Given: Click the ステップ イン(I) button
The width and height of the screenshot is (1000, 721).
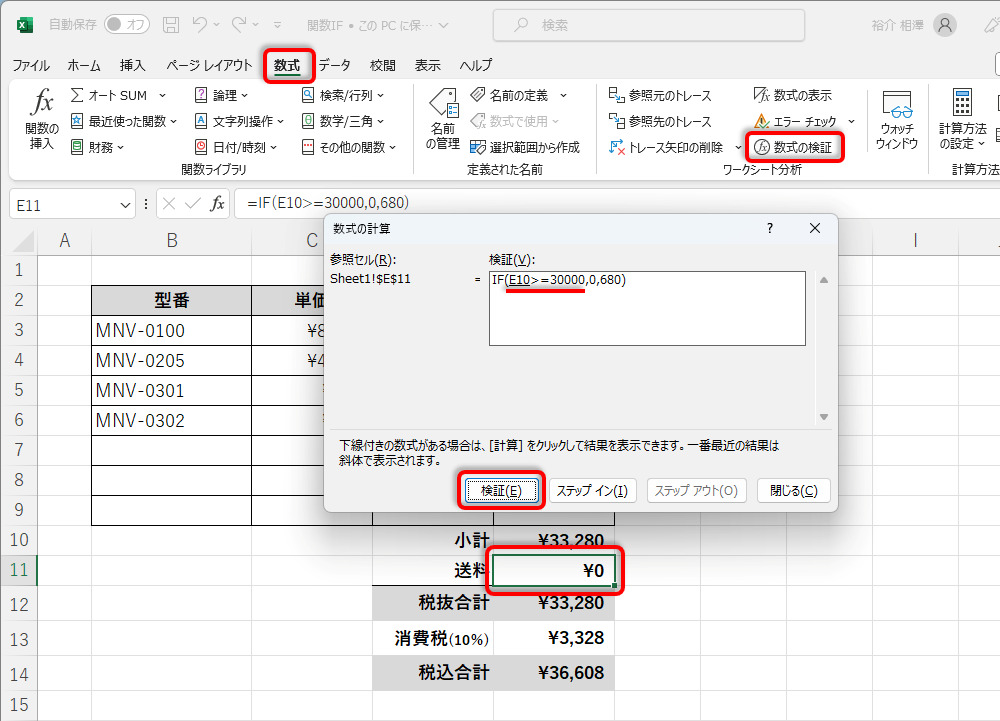Looking at the screenshot, I should pyautogui.click(x=592, y=490).
